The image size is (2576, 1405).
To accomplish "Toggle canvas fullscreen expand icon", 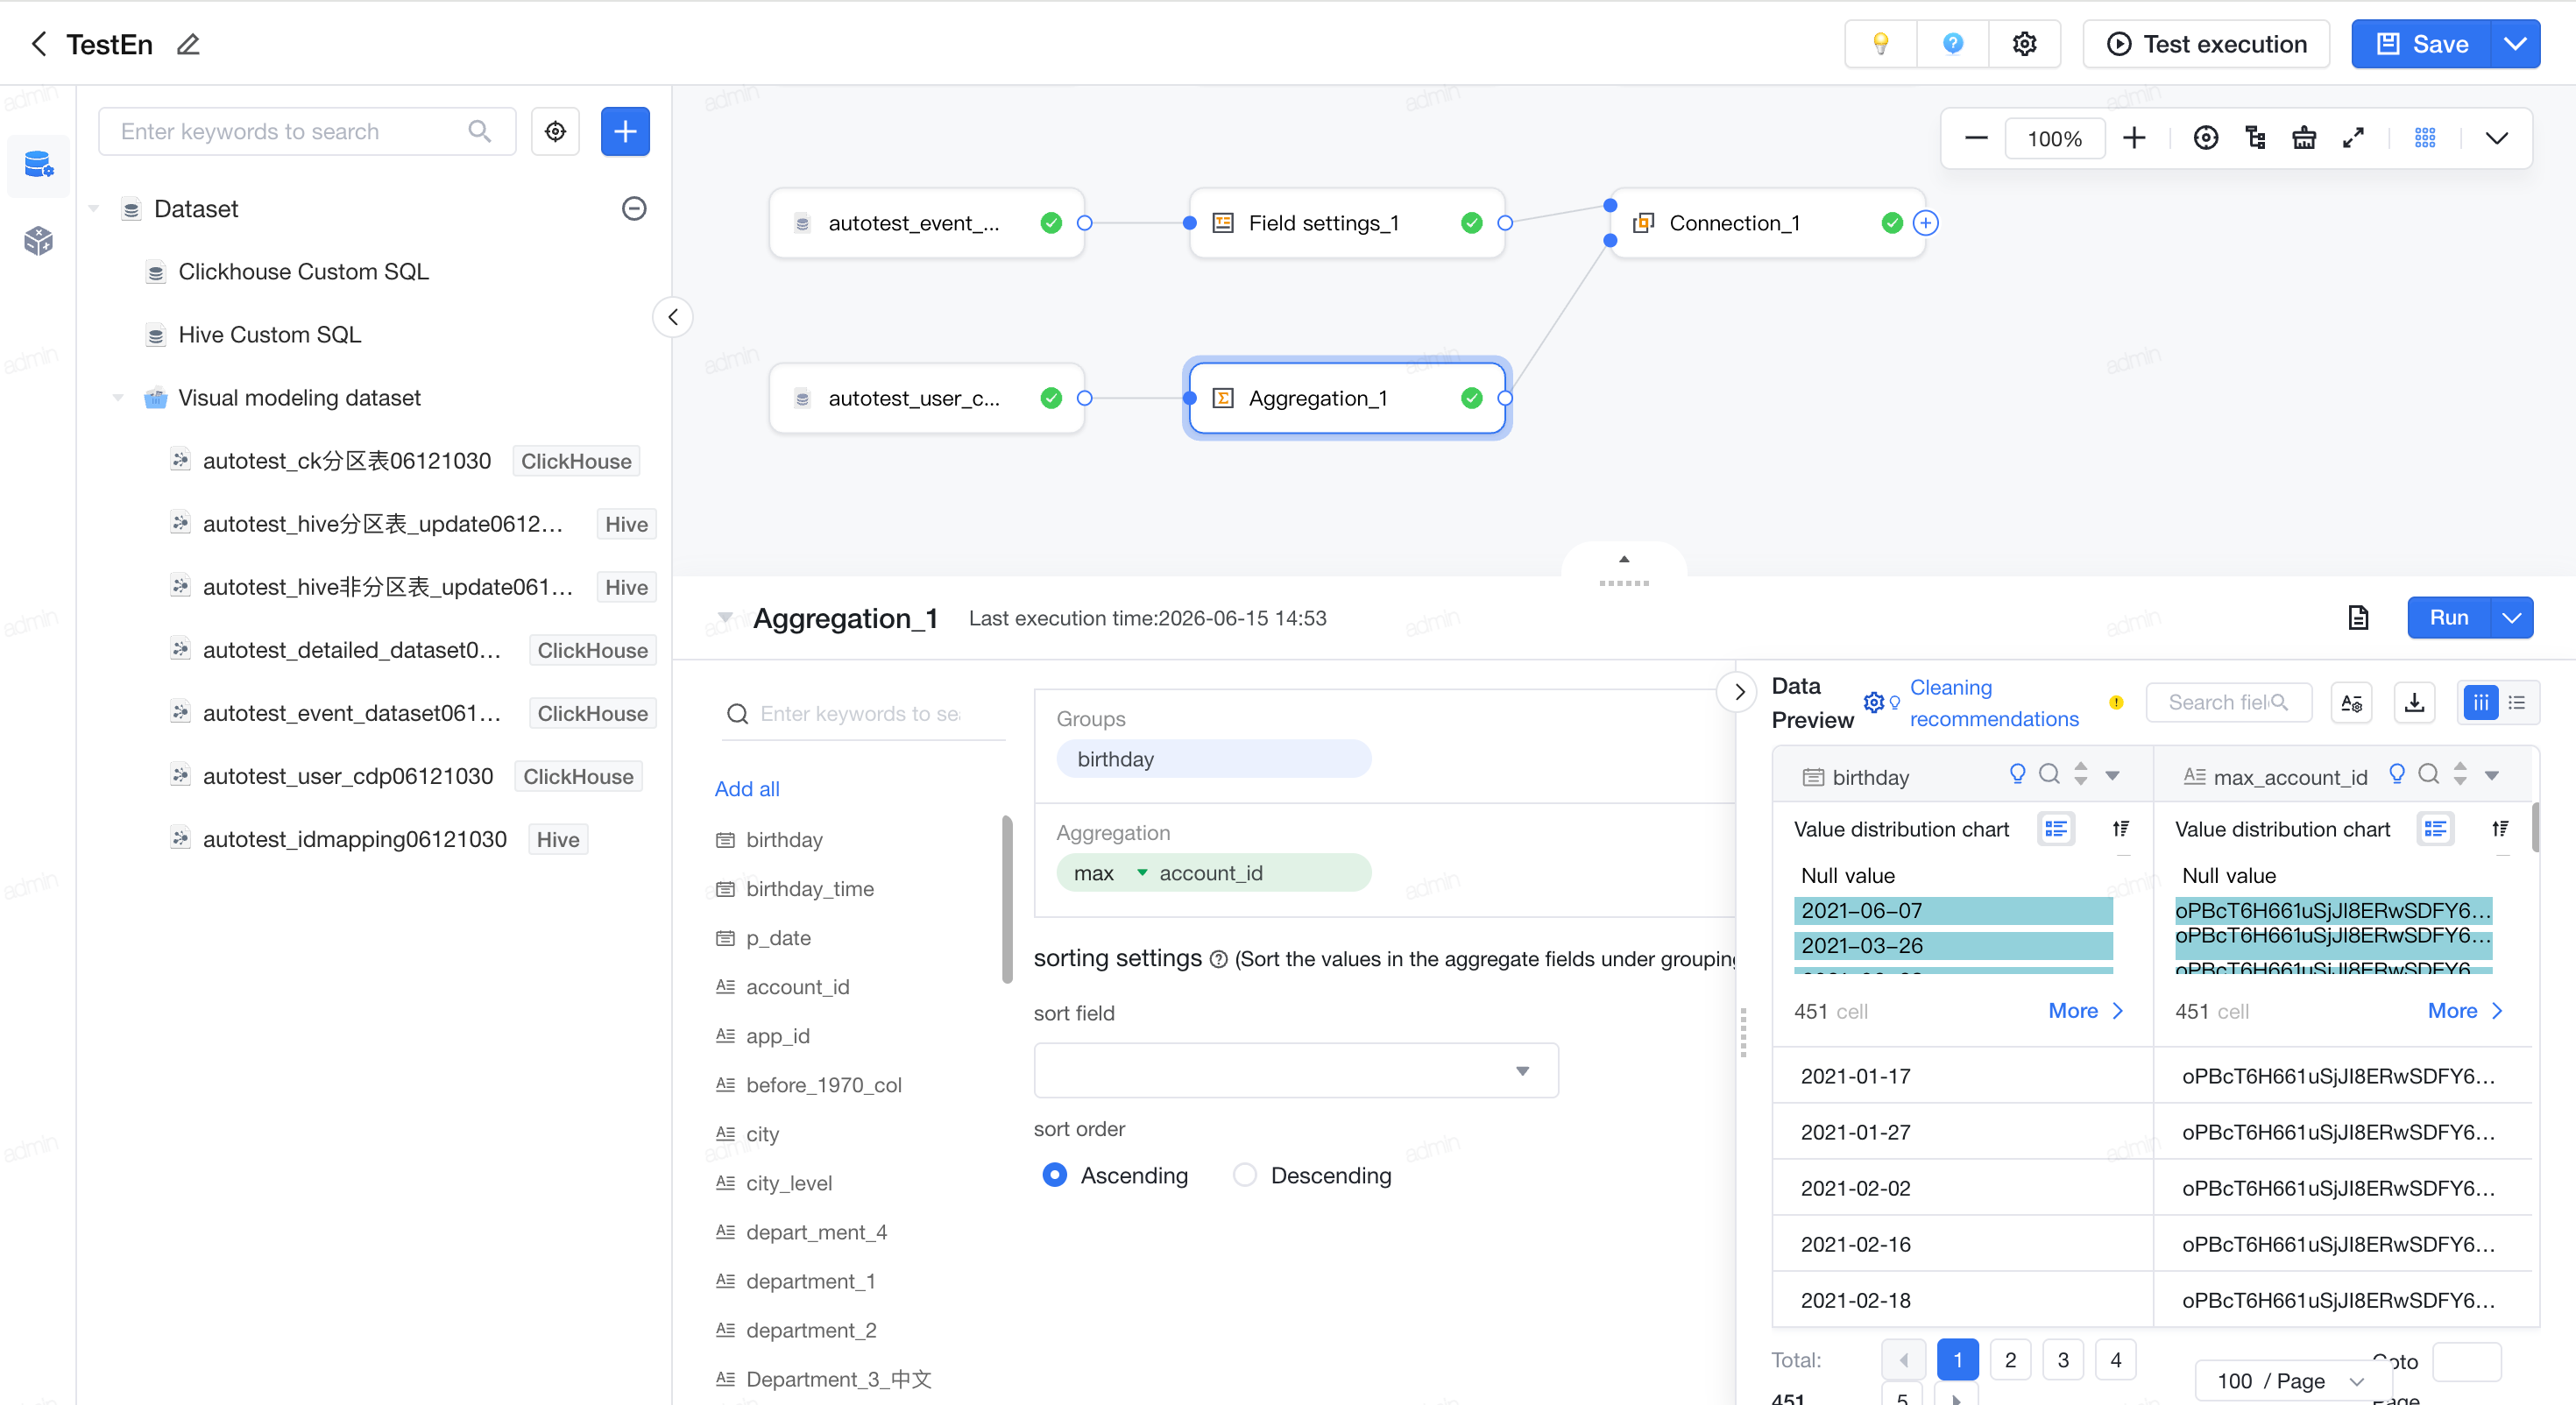I will point(2353,138).
